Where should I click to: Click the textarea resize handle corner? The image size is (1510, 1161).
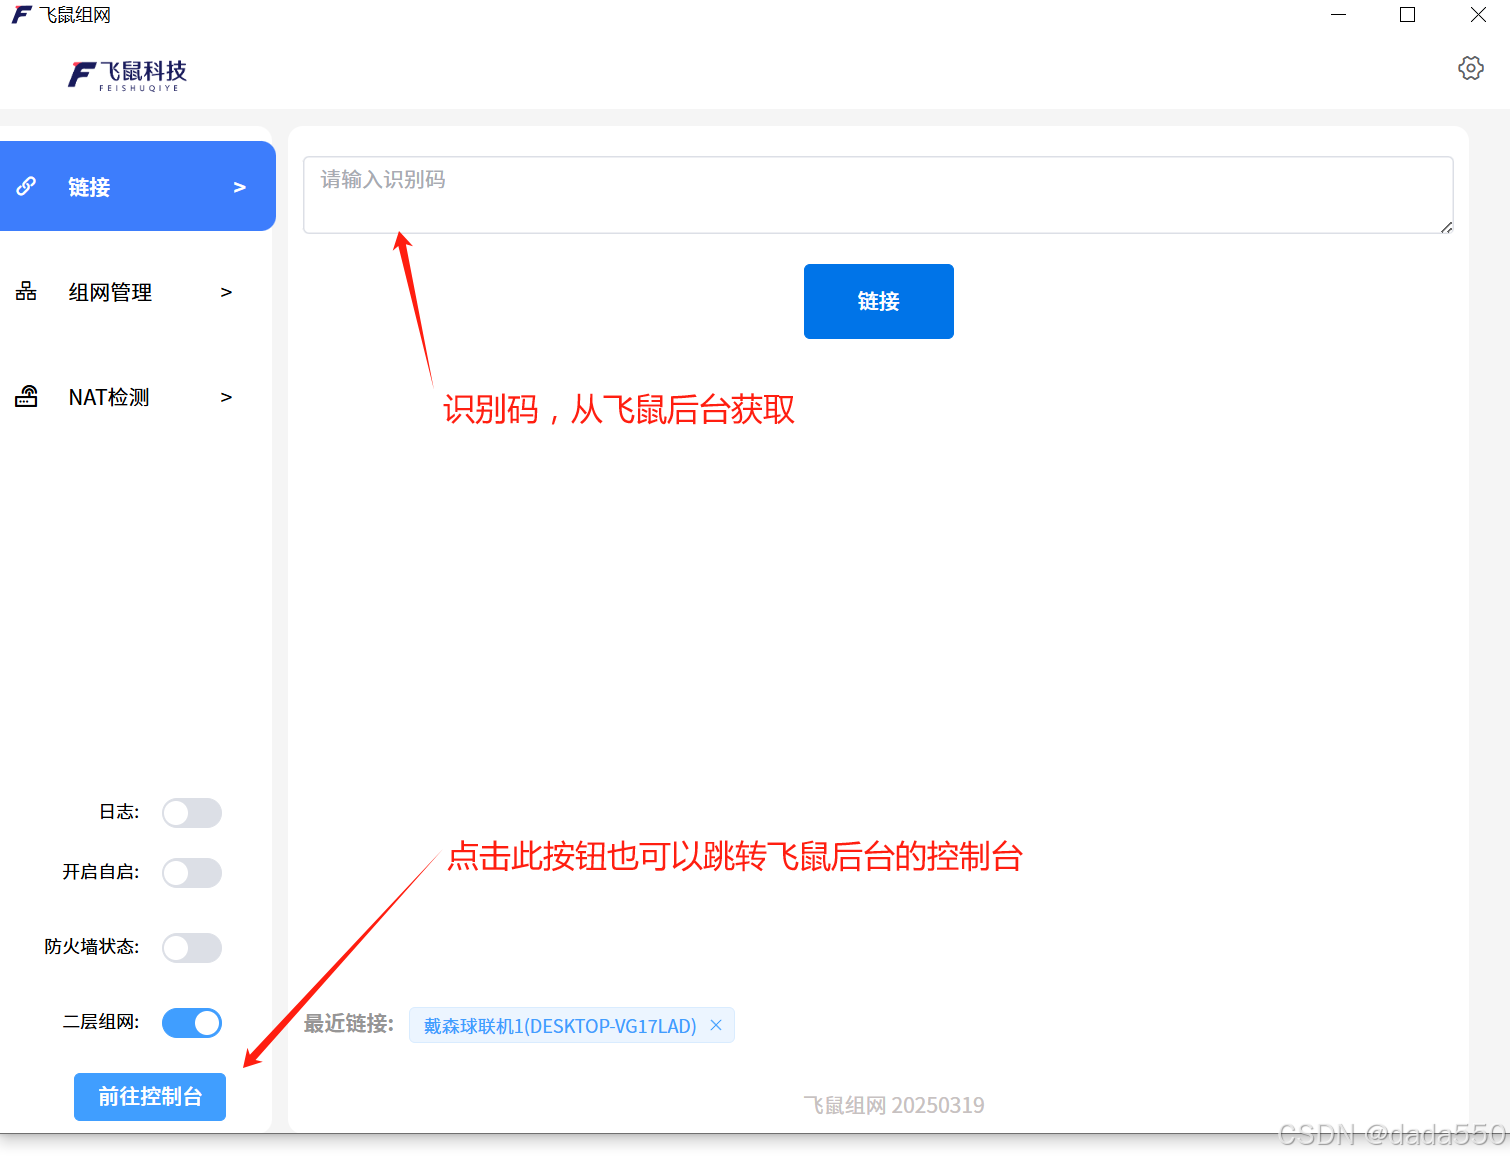click(x=1446, y=227)
